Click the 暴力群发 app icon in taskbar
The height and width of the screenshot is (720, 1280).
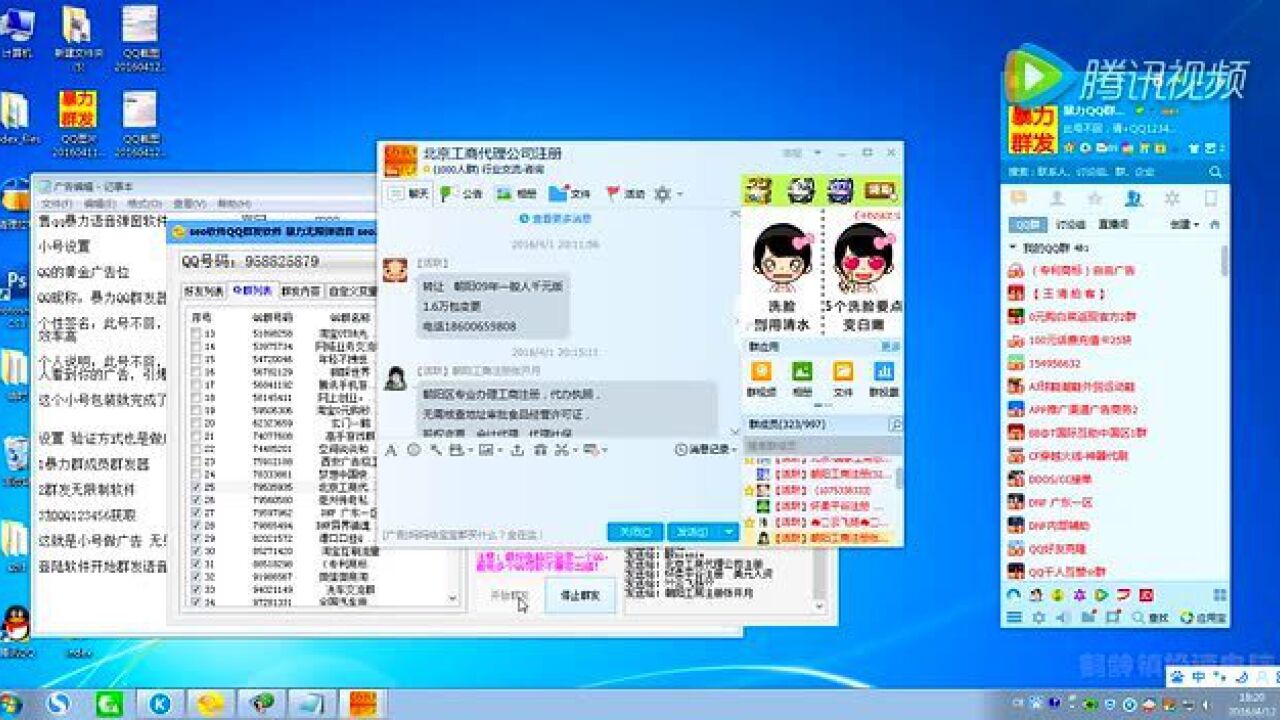(361, 704)
